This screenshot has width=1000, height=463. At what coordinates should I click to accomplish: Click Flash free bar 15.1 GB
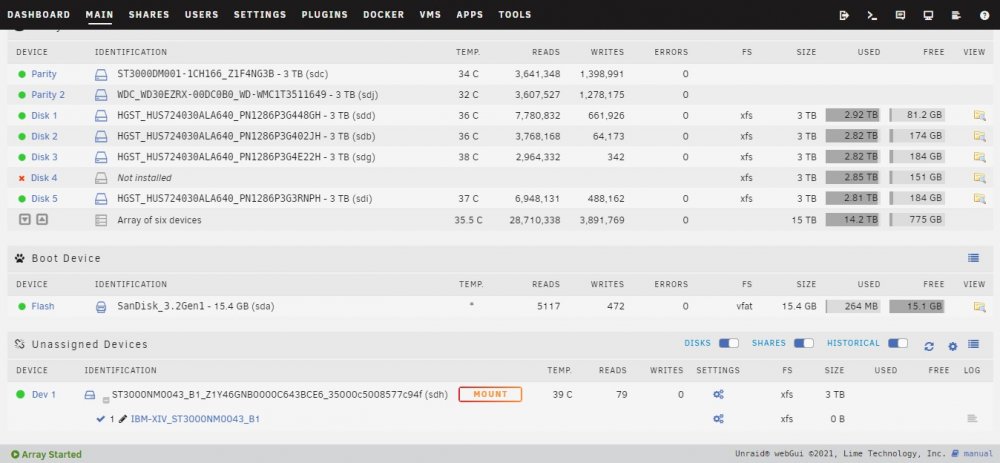pos(916,306)
